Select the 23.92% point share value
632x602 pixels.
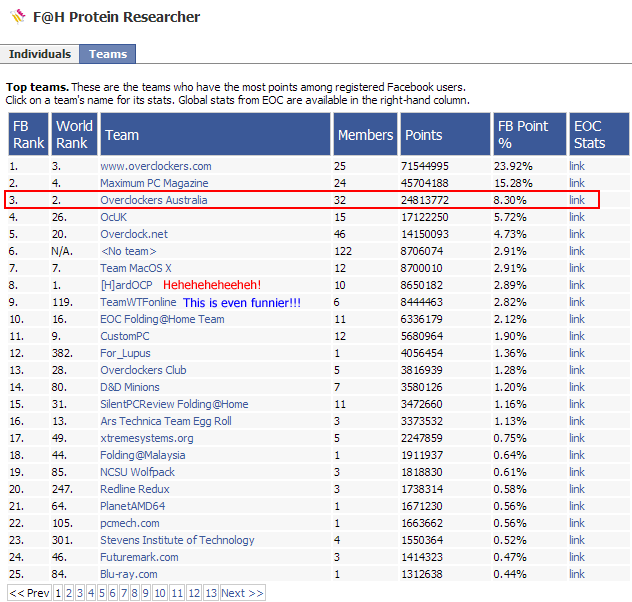point(513,166)
